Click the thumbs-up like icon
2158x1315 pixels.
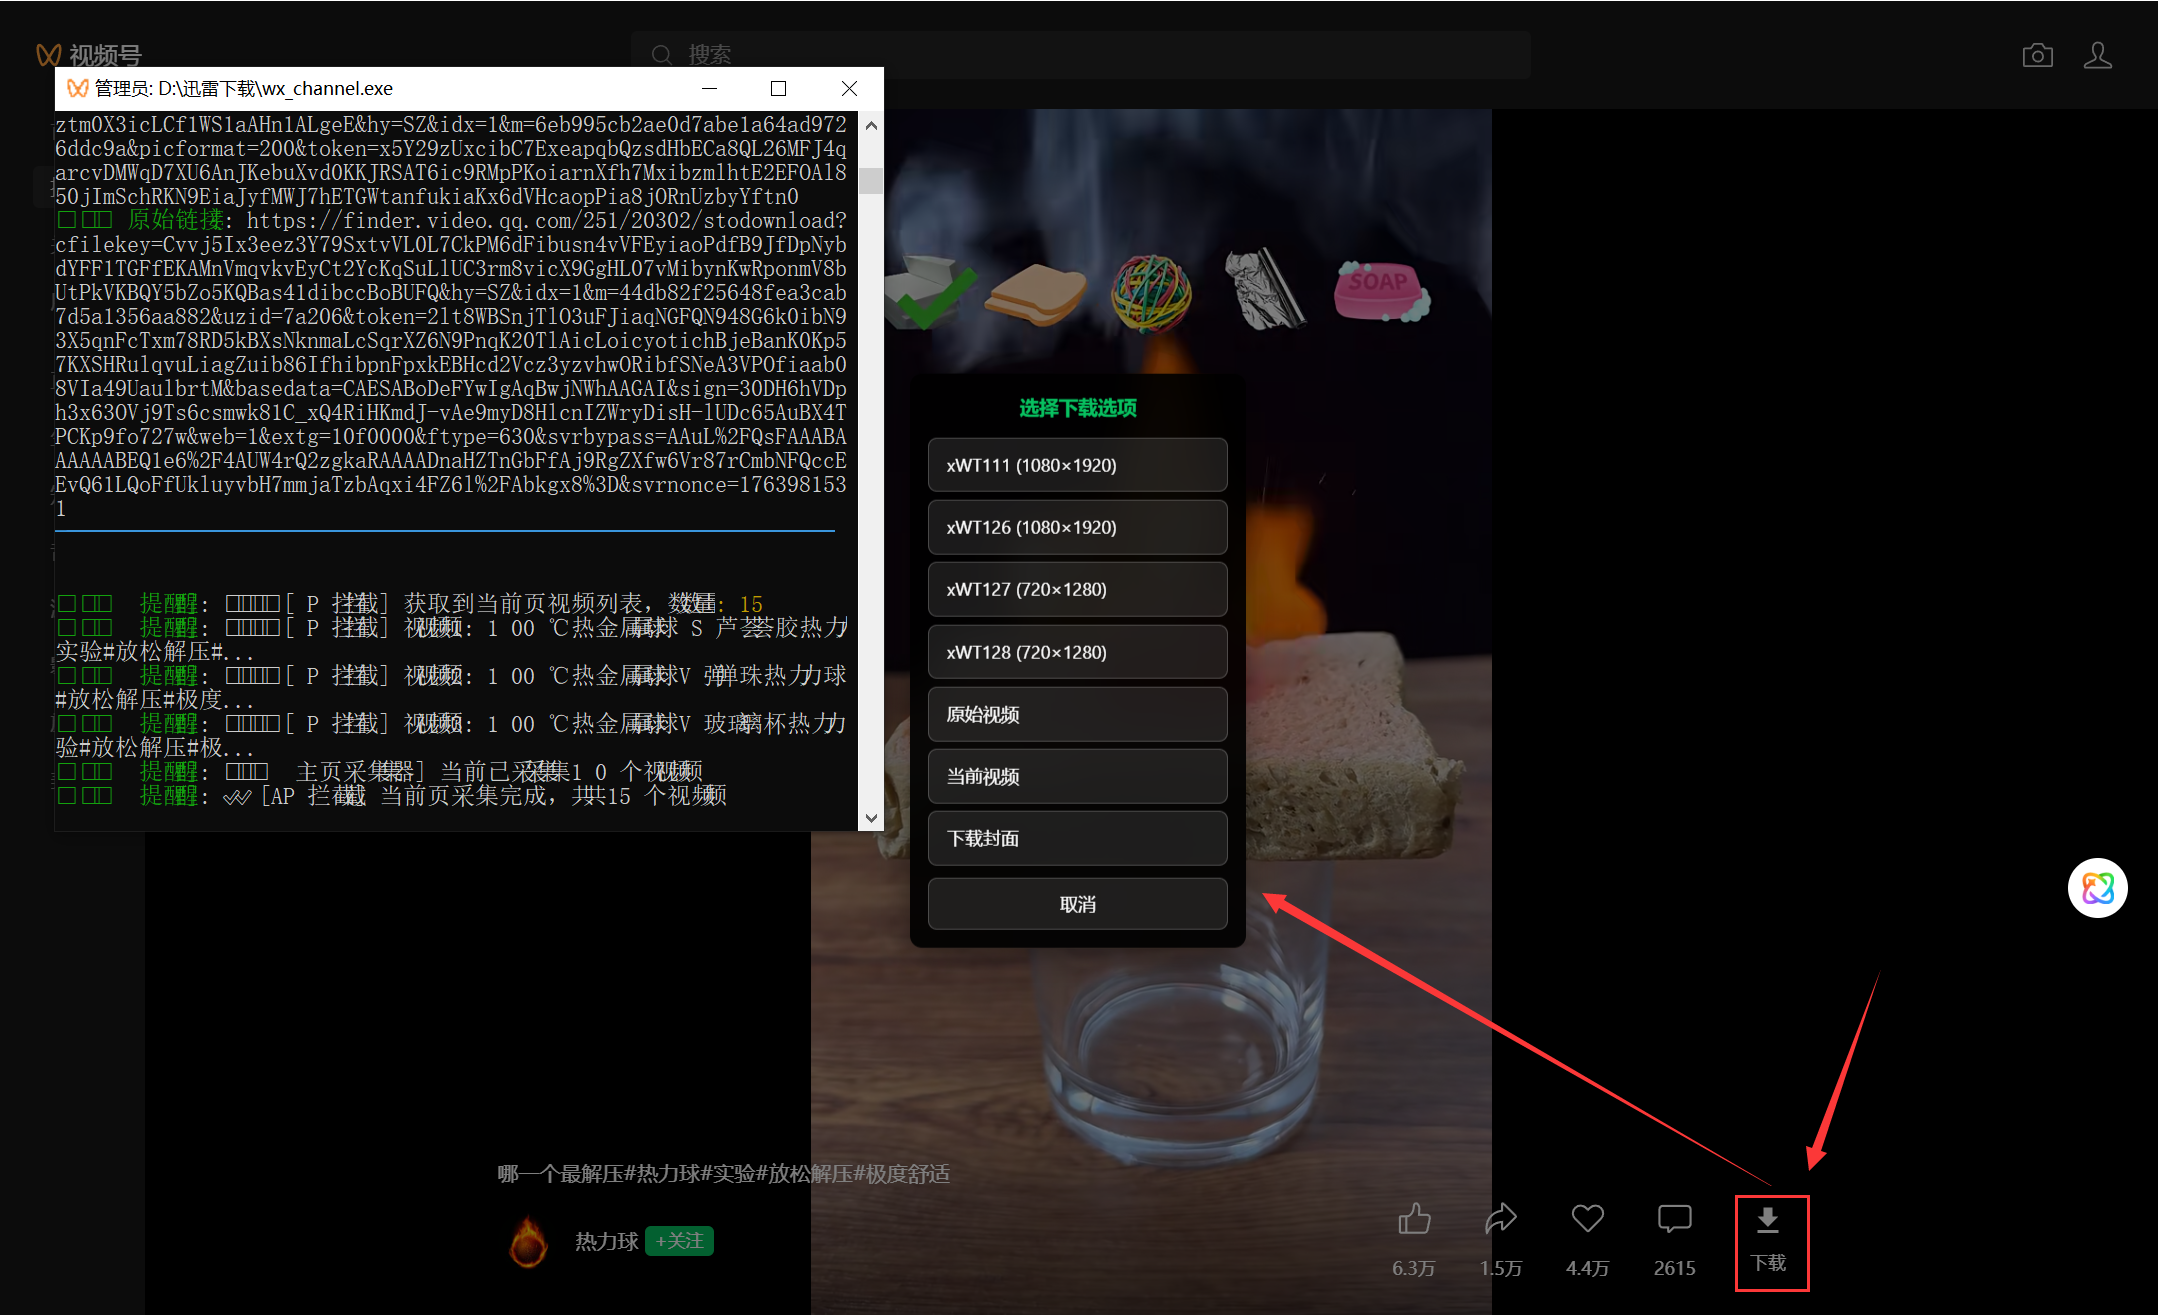click(x=1413, y=1219)
